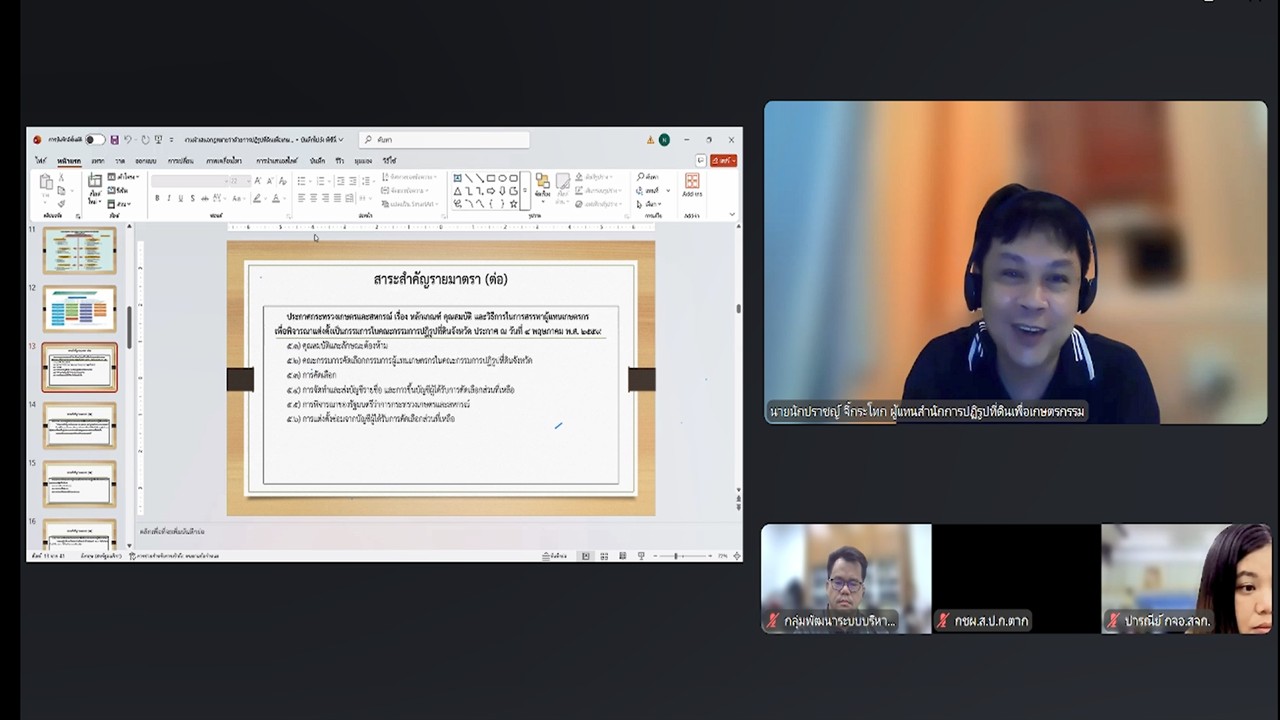Click the Arrange shapes icon
Viewport: 1280px width, 720px height.
point(542,184)
